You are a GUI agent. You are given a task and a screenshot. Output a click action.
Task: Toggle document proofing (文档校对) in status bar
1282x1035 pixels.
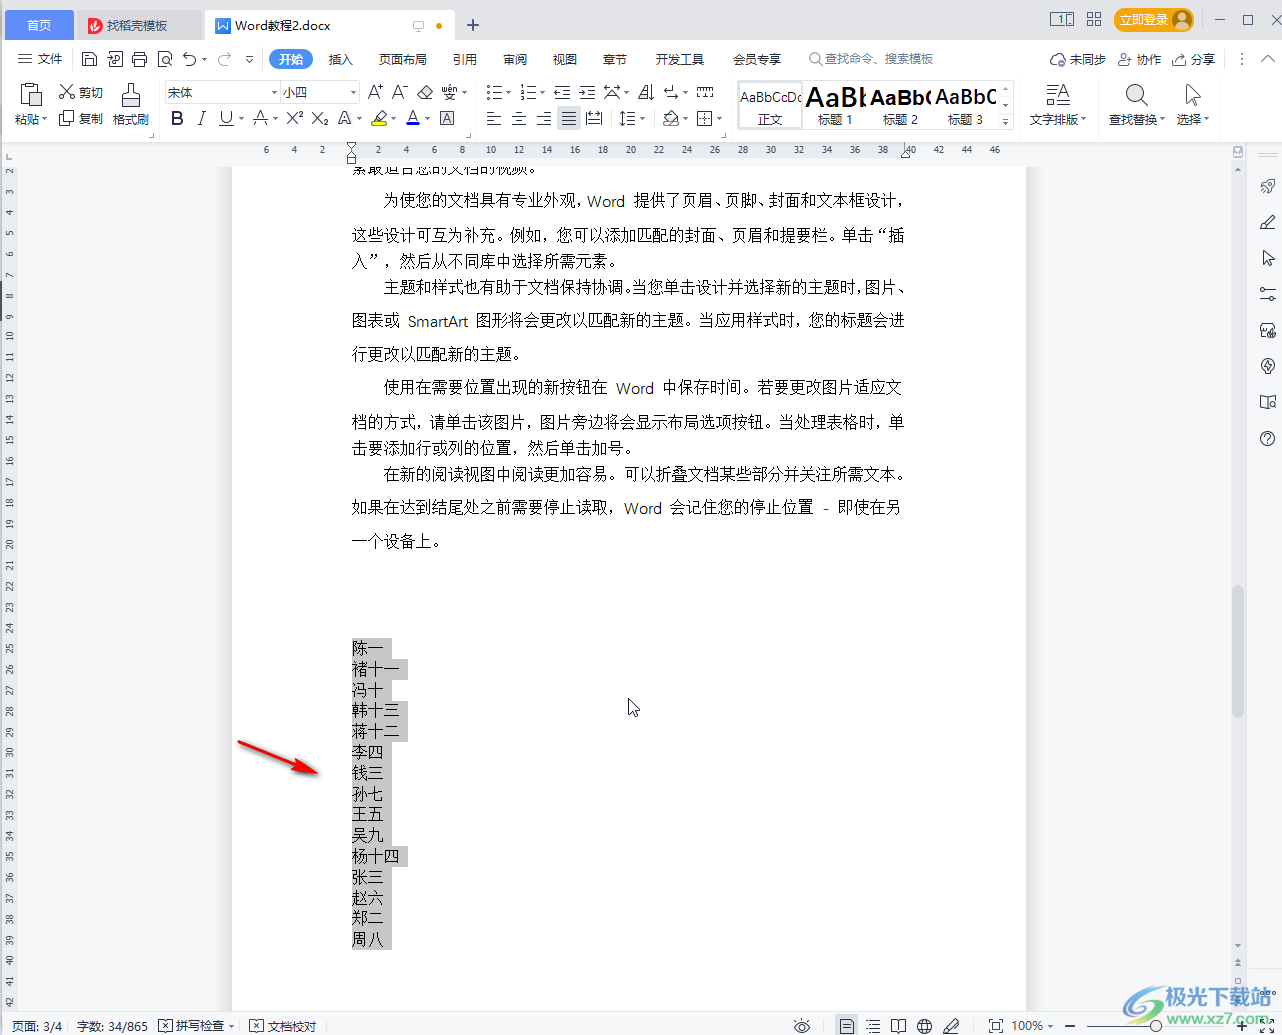(x=283, y=1026)
